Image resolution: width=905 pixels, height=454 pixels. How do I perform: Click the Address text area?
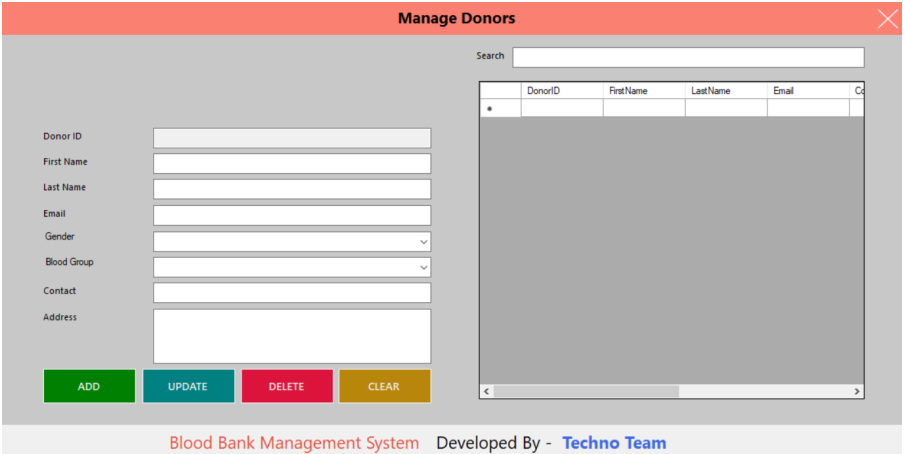(x=291, y=336)
